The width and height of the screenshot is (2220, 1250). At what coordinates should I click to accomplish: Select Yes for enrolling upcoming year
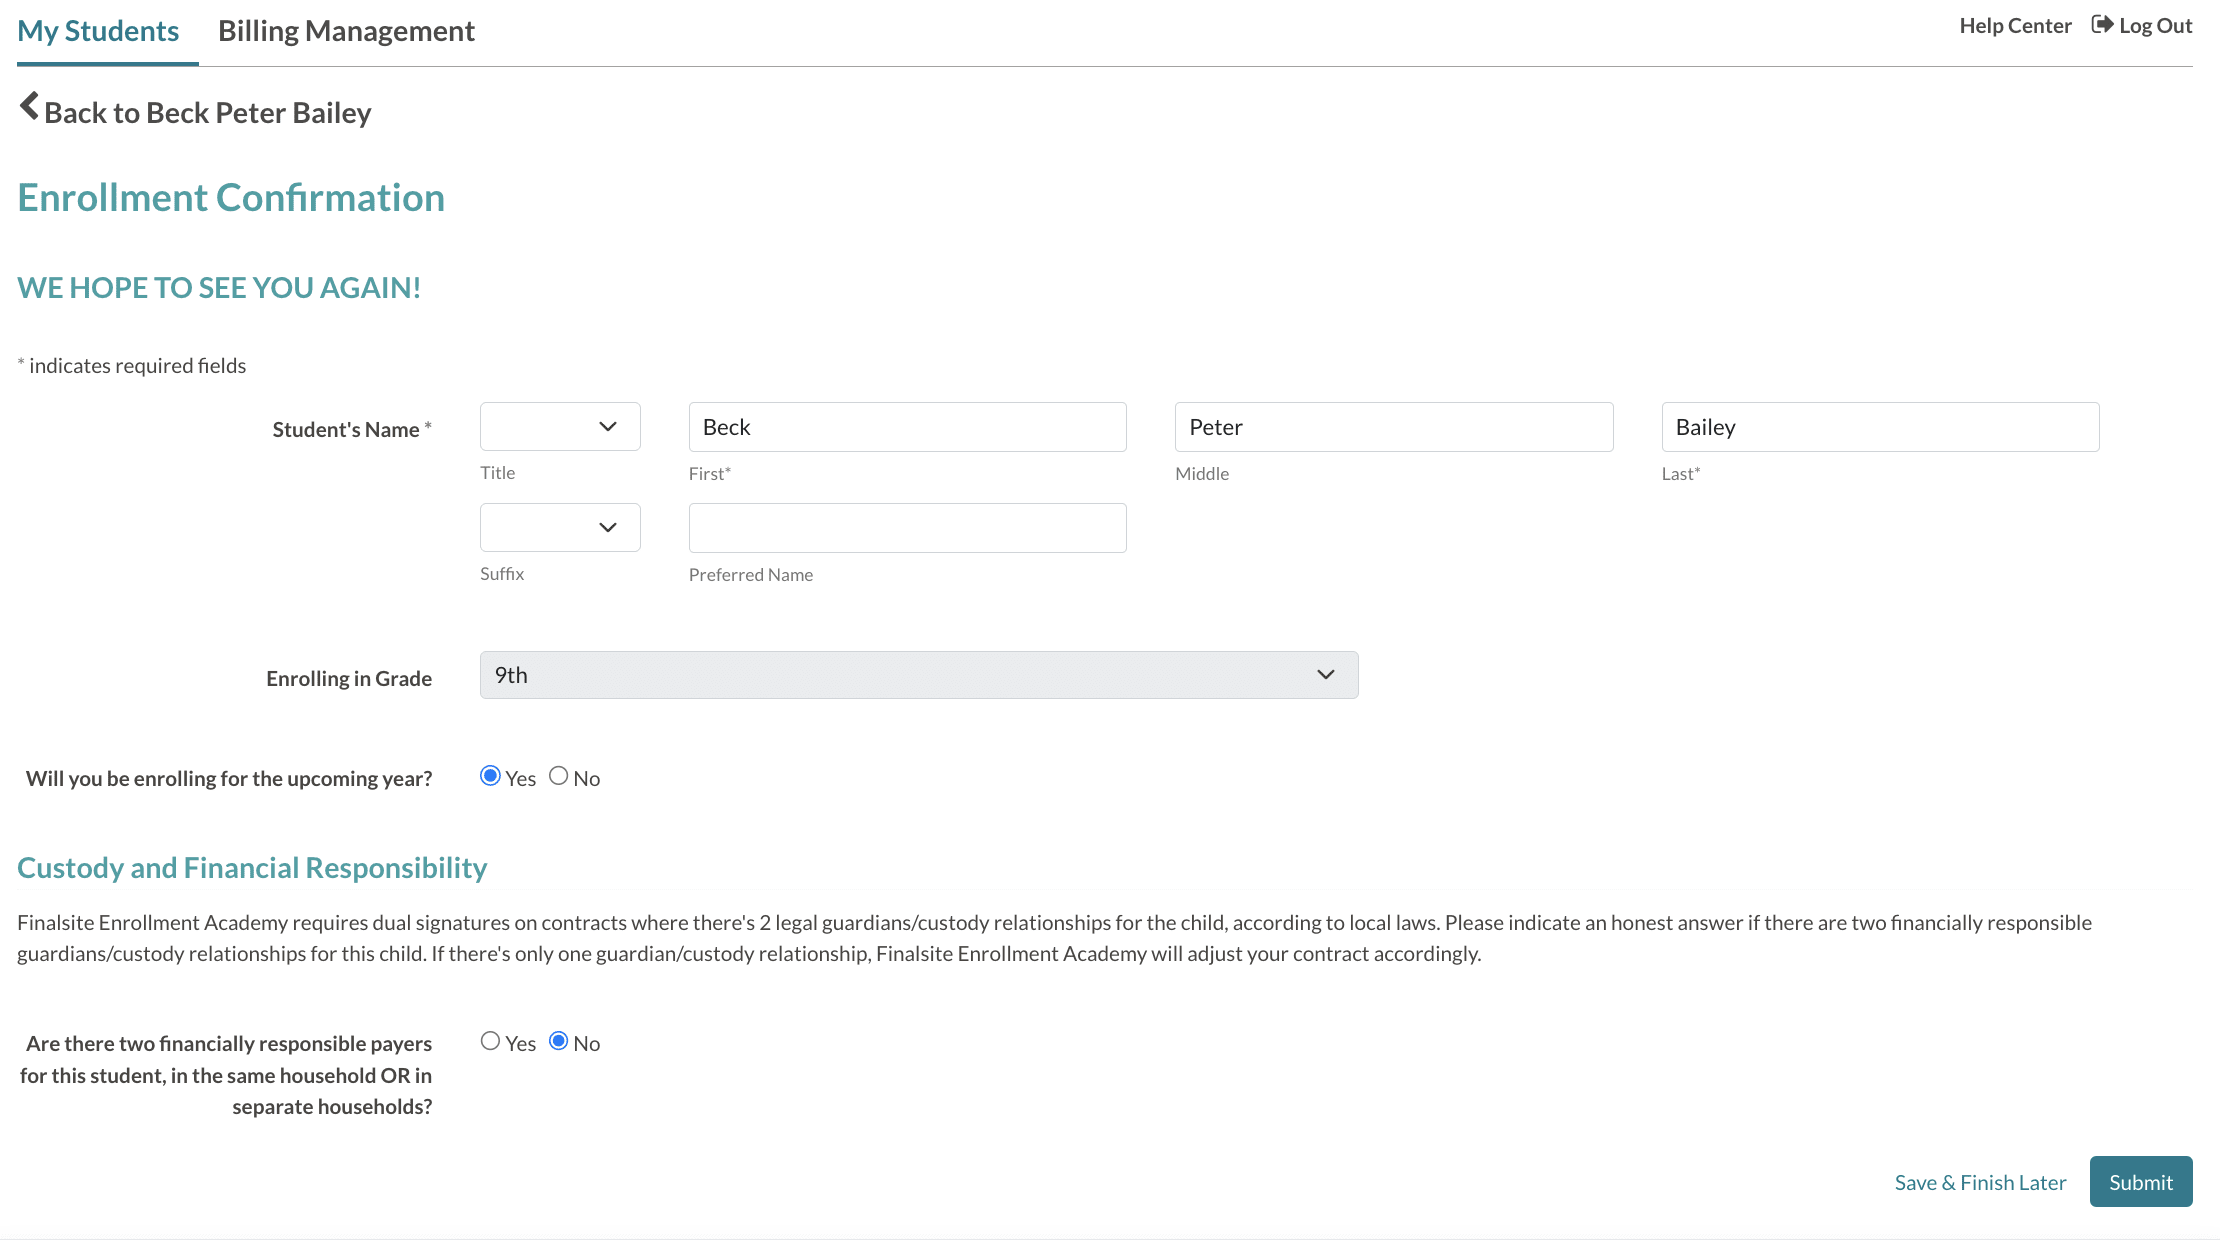pyautogui.click(x=490, y=776)
